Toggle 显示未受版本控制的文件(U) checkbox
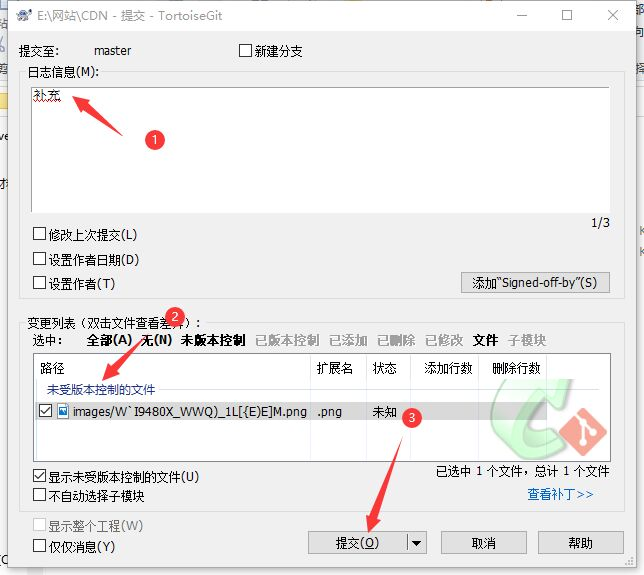This screenshot has width=644, height=575. tap(39, 476)
